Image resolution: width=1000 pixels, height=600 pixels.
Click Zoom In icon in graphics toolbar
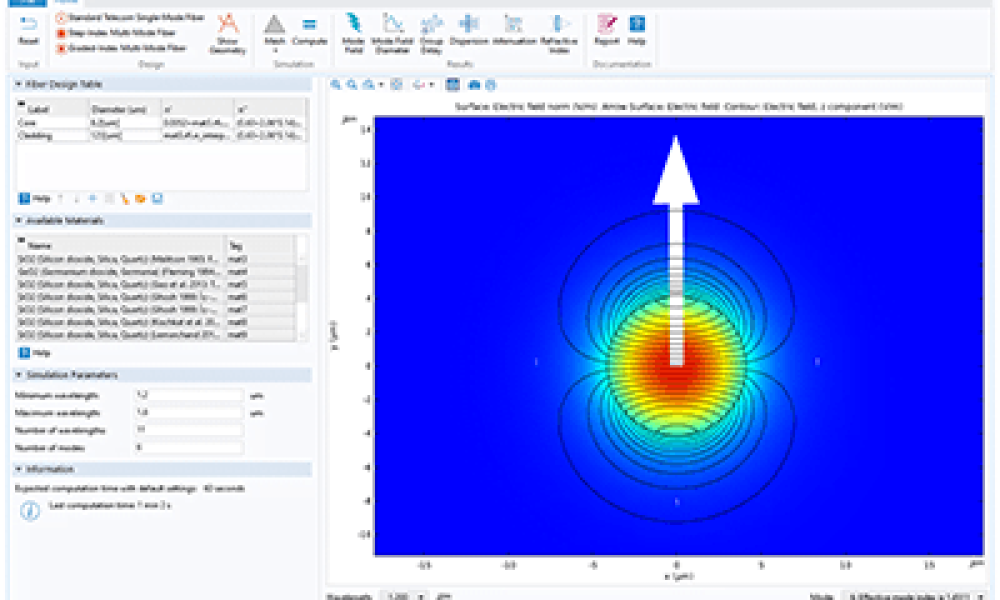pos(336,84)
